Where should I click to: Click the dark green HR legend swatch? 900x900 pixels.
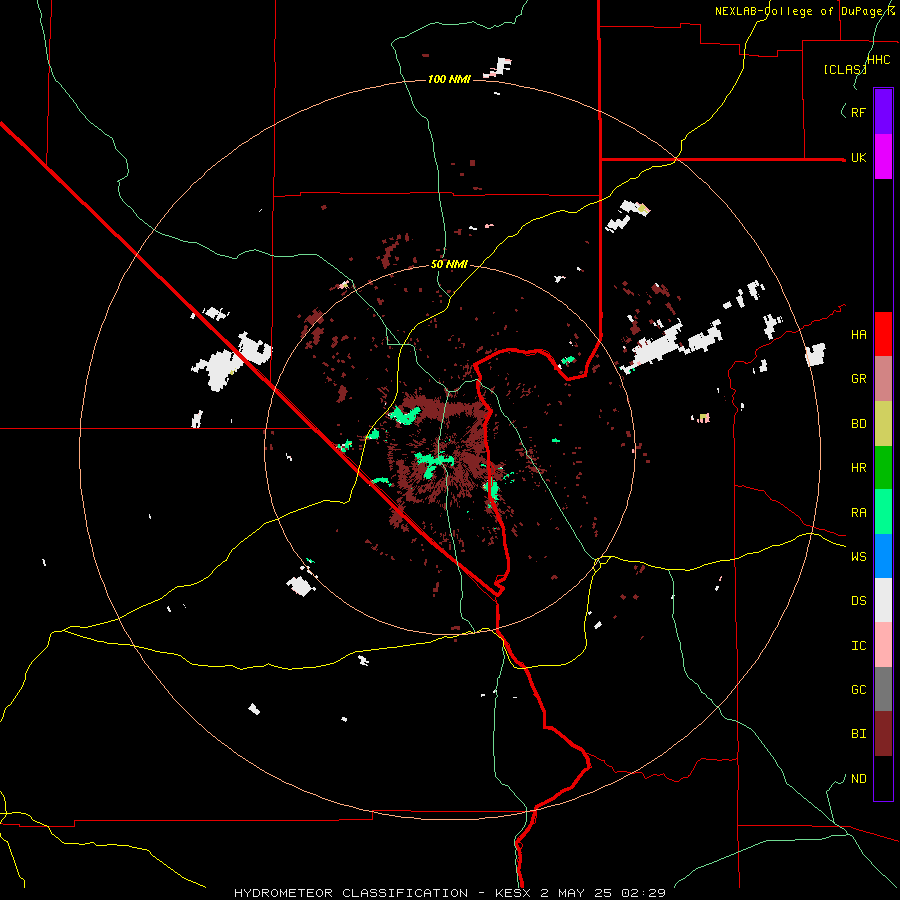click(x=883, y=468)
